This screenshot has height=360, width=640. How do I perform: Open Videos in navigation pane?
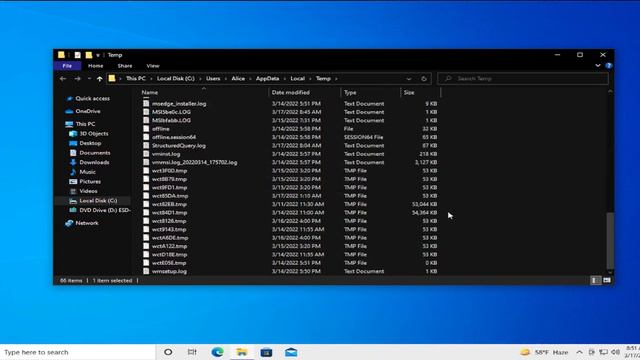pyautogui.click(x=88, y=191)
